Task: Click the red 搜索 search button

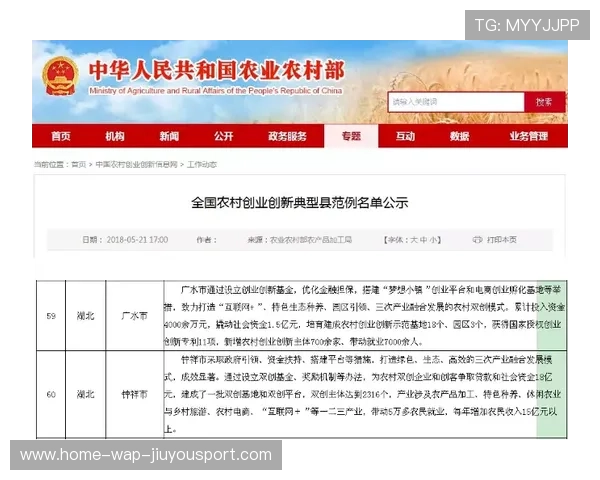Action: click(544, 102)
